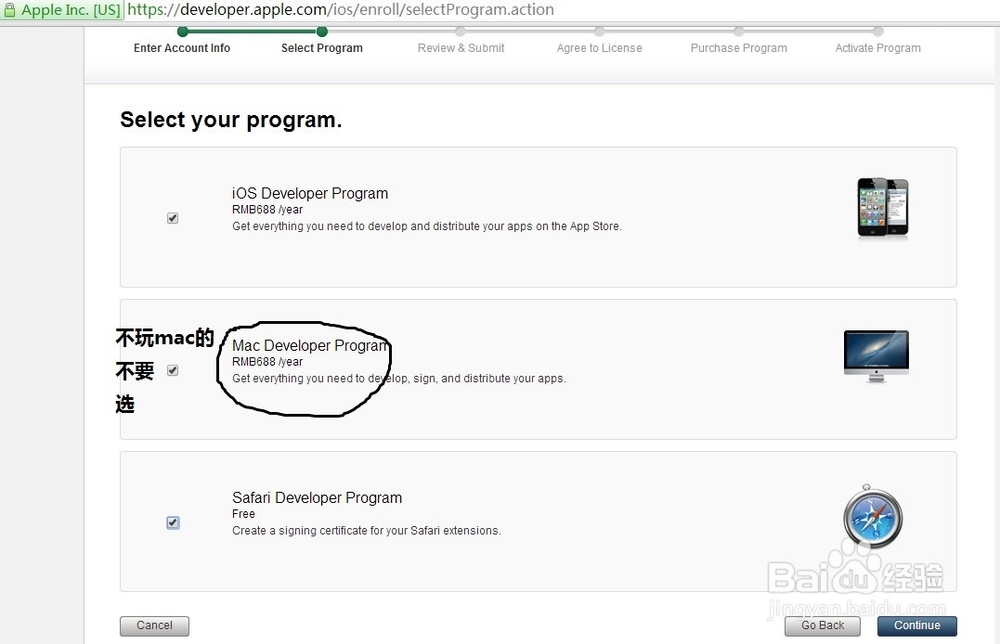The height and width of the screenshot is (644, 1000).
Task: Go to Enter Account Info step
Action: (x=182, y=48)
